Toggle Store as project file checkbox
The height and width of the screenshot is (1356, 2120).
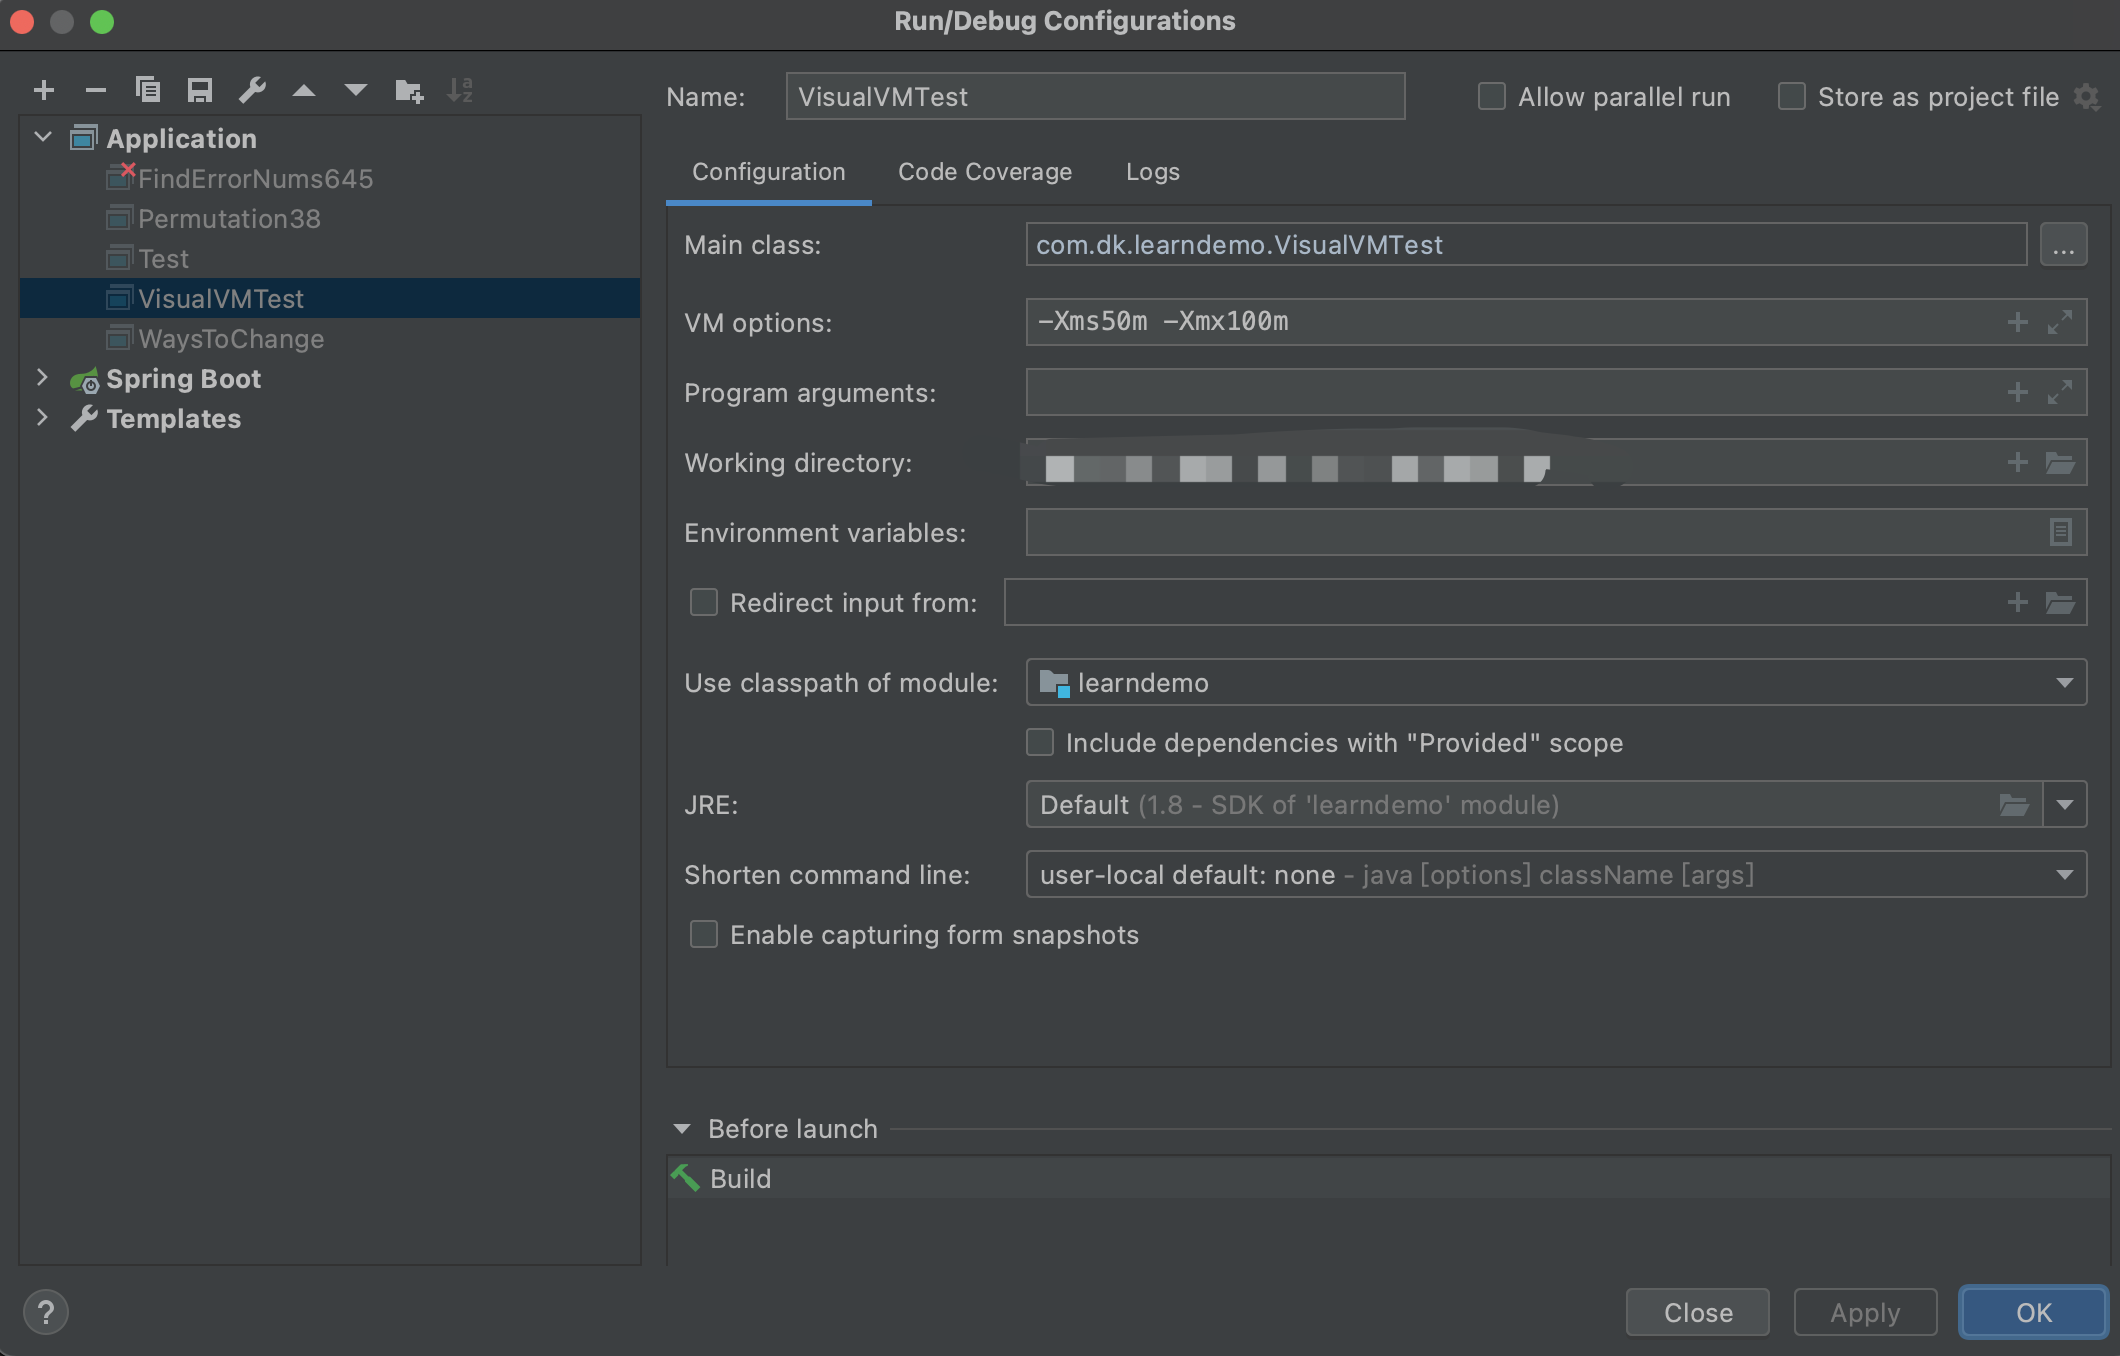(x=1792, y=97)
